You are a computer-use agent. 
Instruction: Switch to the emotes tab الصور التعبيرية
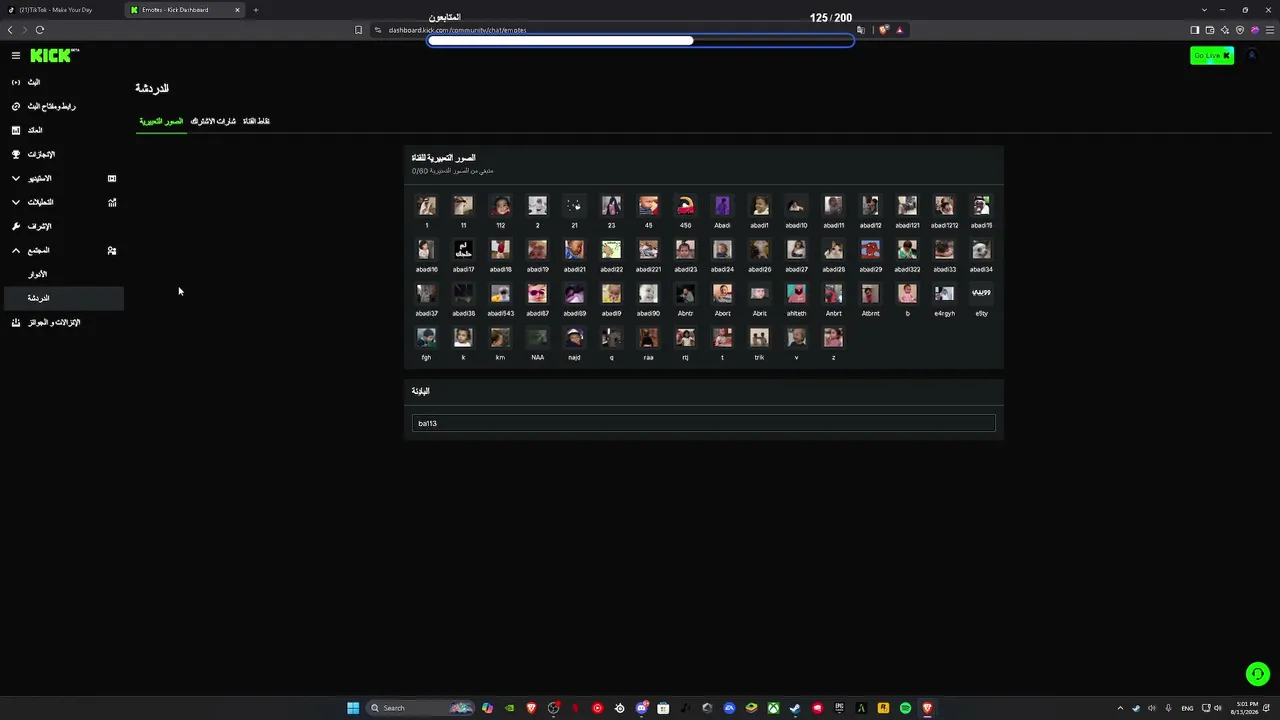point(161,121)
